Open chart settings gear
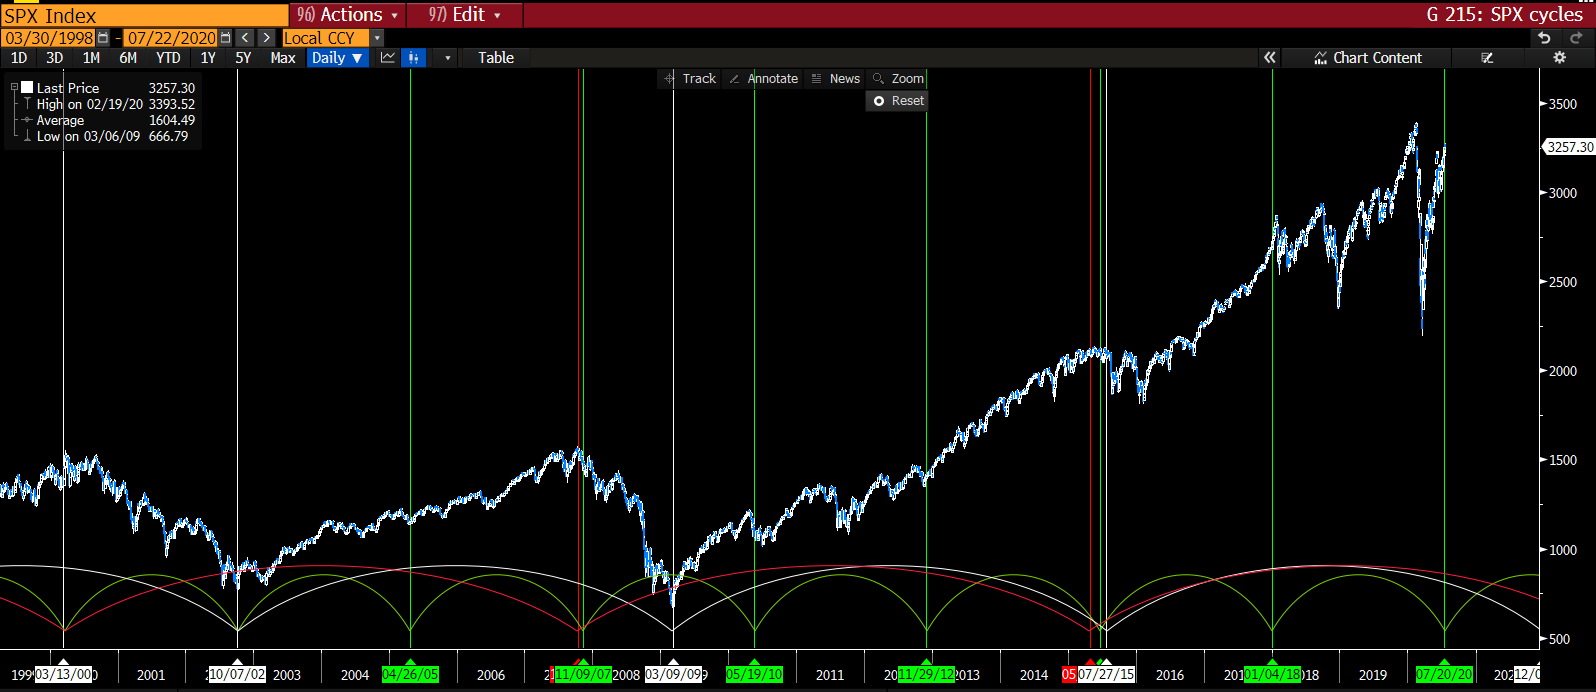 coord(1559,58)
